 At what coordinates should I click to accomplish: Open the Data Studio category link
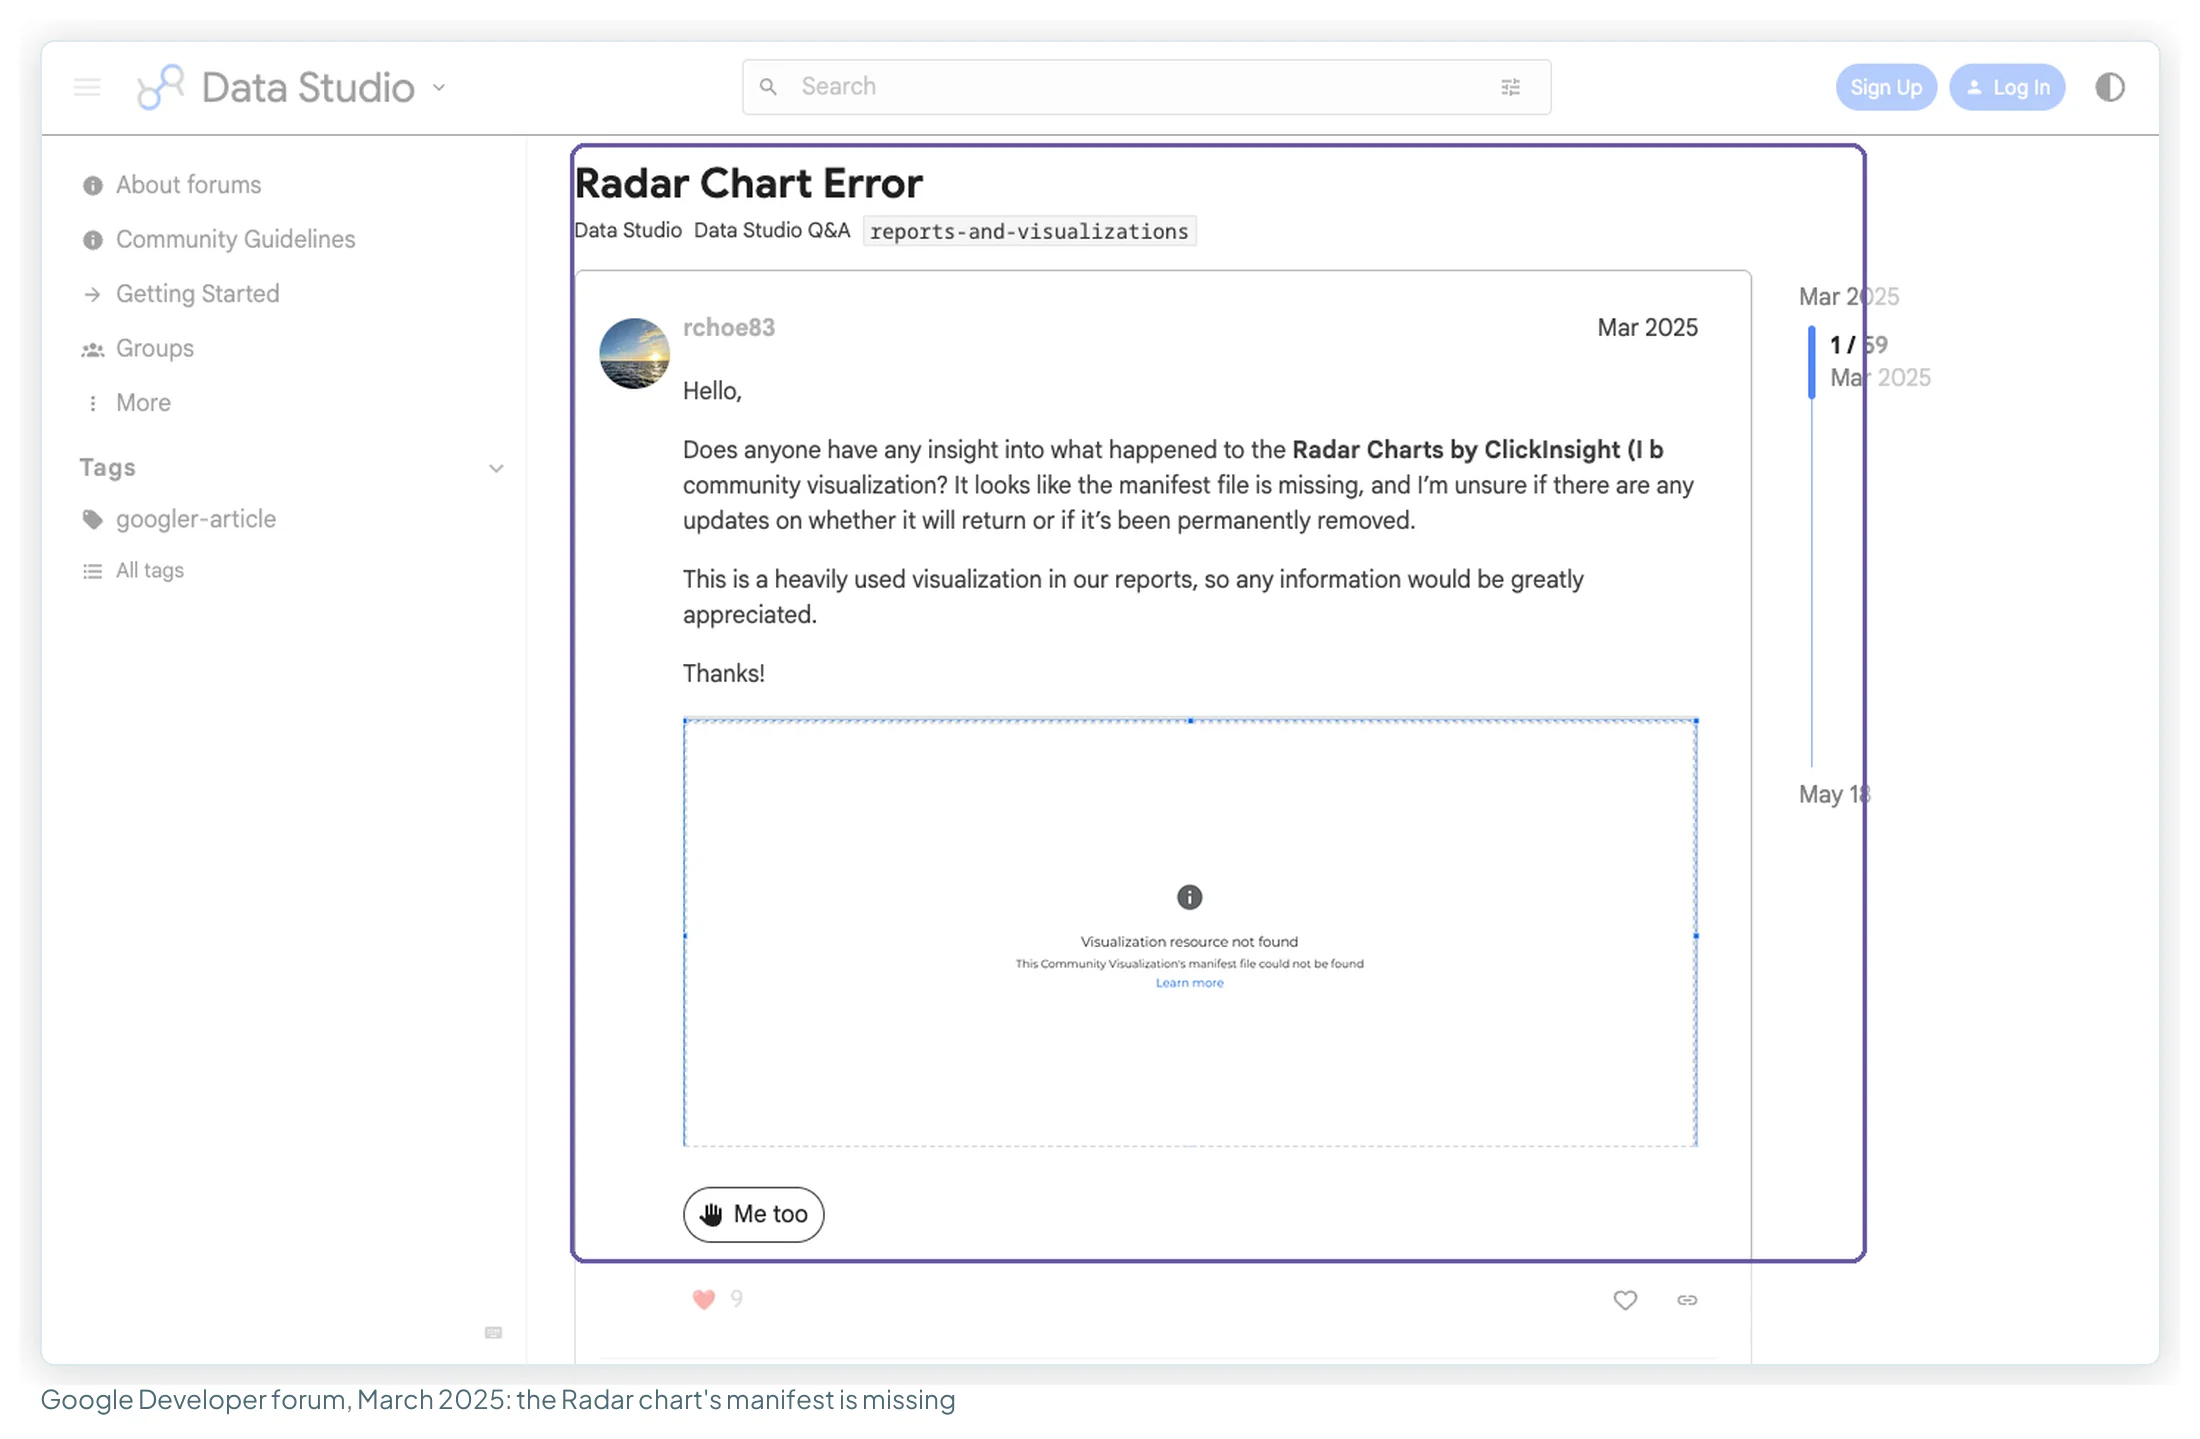628,230
